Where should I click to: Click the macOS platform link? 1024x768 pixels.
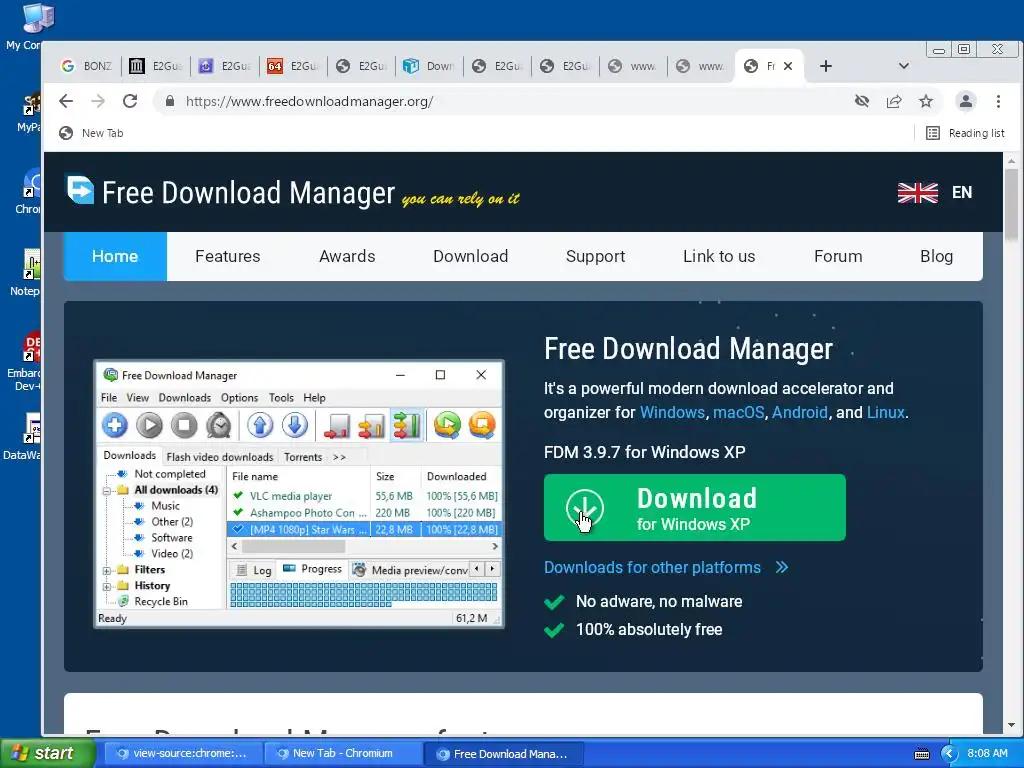click(738, 413)
